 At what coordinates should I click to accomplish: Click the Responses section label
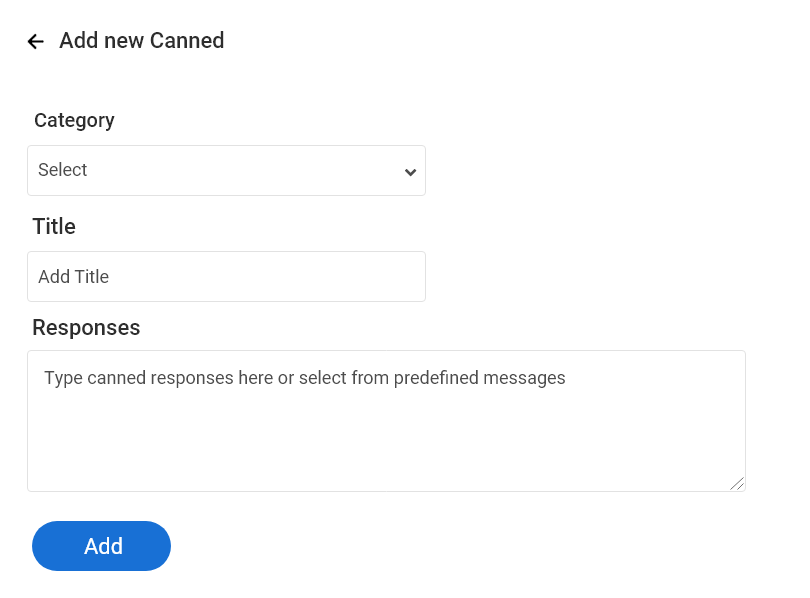(86, 327)
